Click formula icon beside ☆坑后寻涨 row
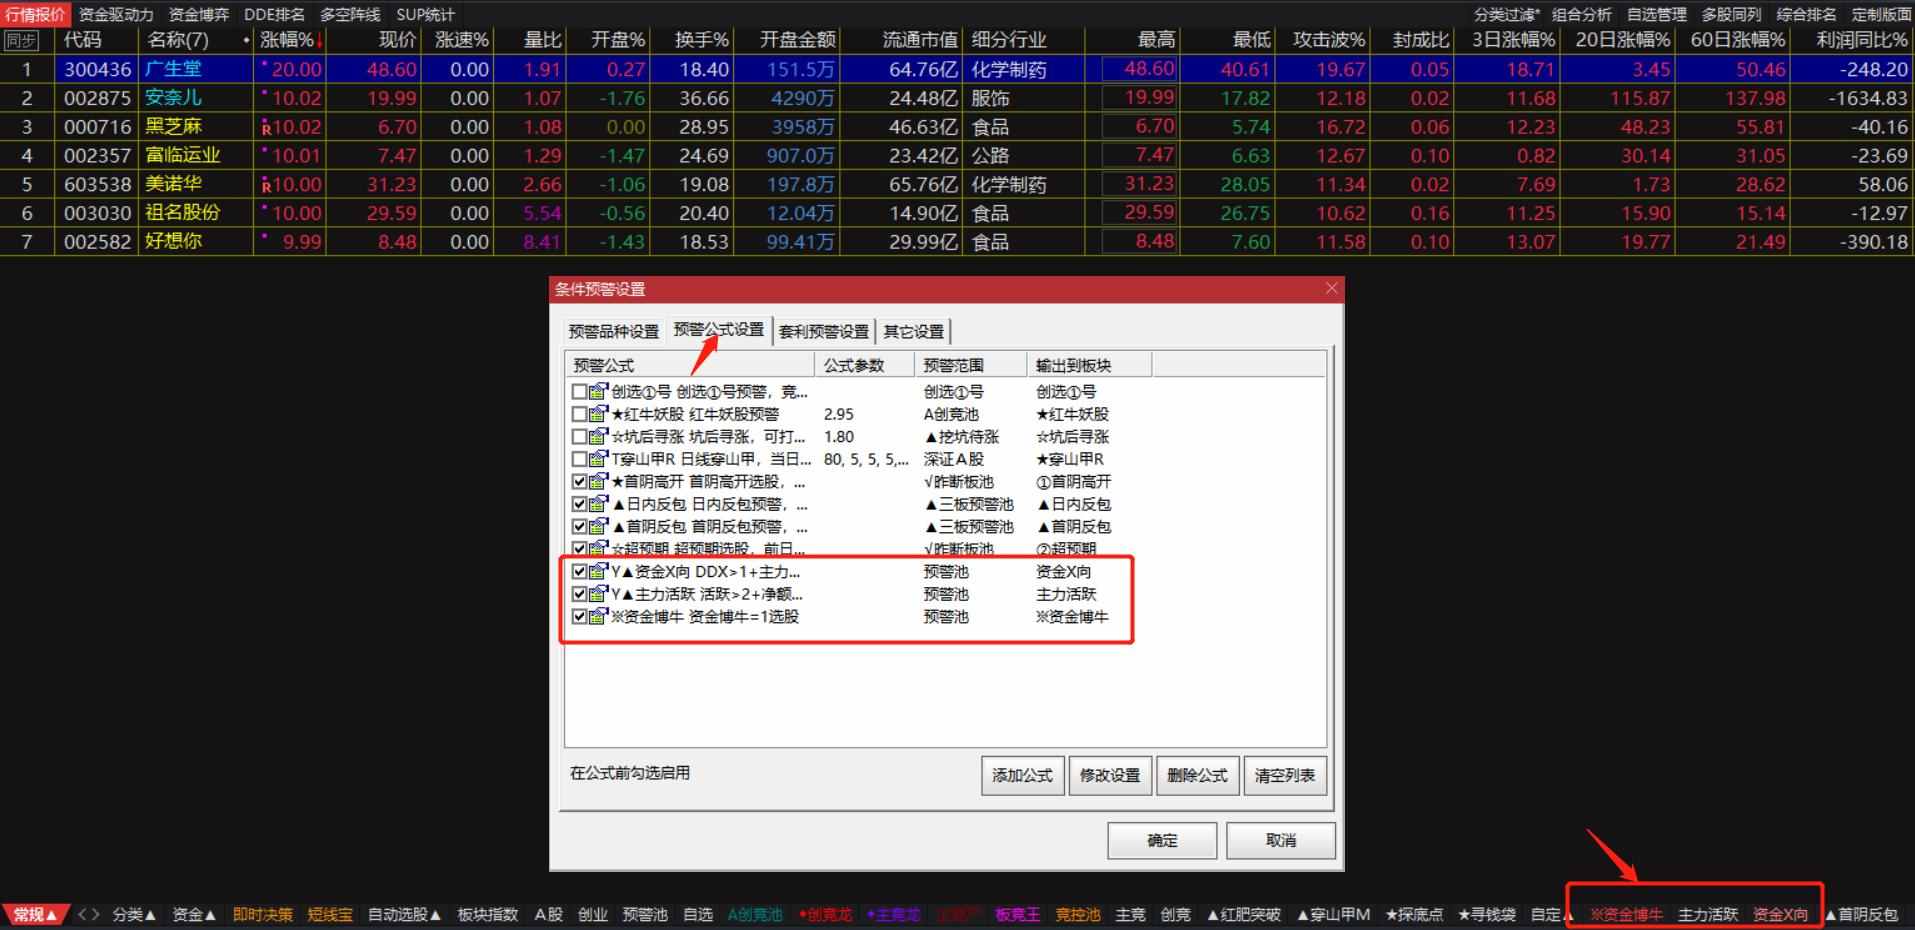 coord(598,436)
